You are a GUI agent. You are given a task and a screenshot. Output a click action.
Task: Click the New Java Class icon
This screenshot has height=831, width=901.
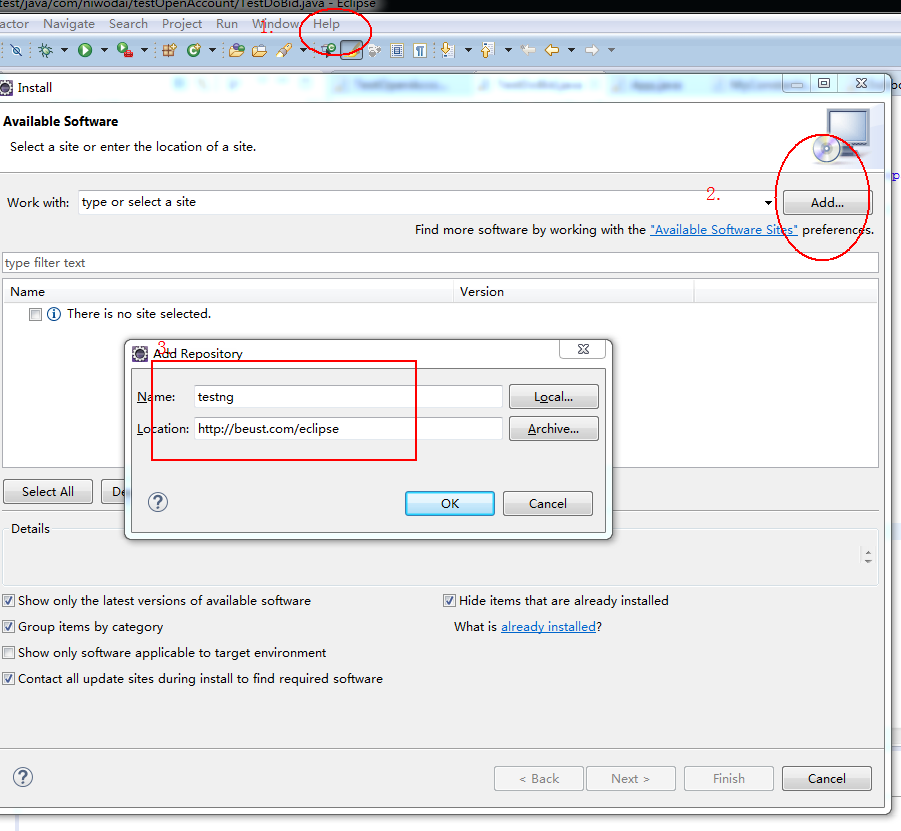click(x=194, y=51)
